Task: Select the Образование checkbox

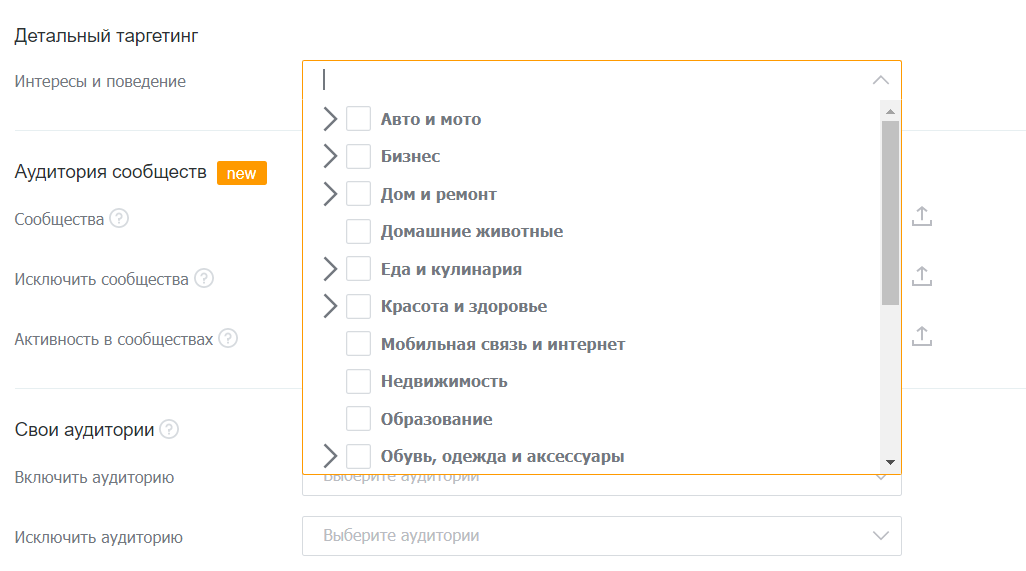Action: 359,419
